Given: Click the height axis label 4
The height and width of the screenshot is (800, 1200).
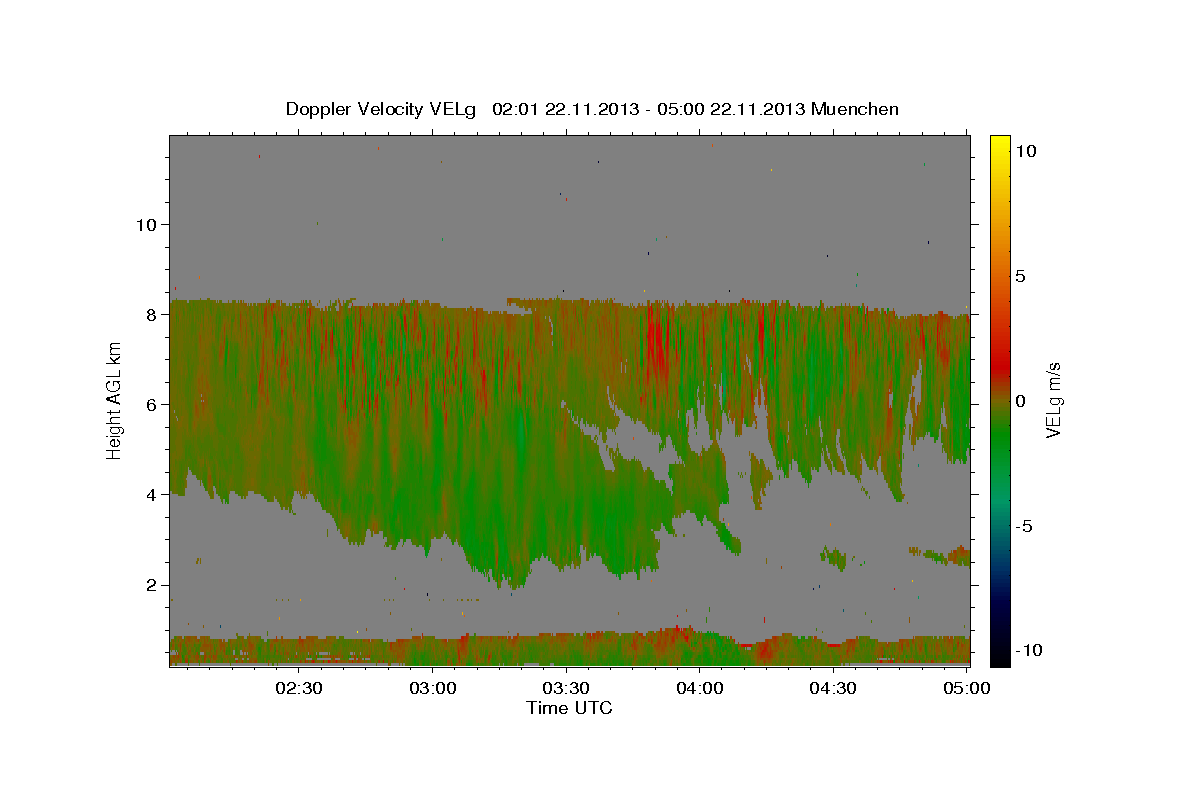Looking at the screenshot, I should 152,494.
